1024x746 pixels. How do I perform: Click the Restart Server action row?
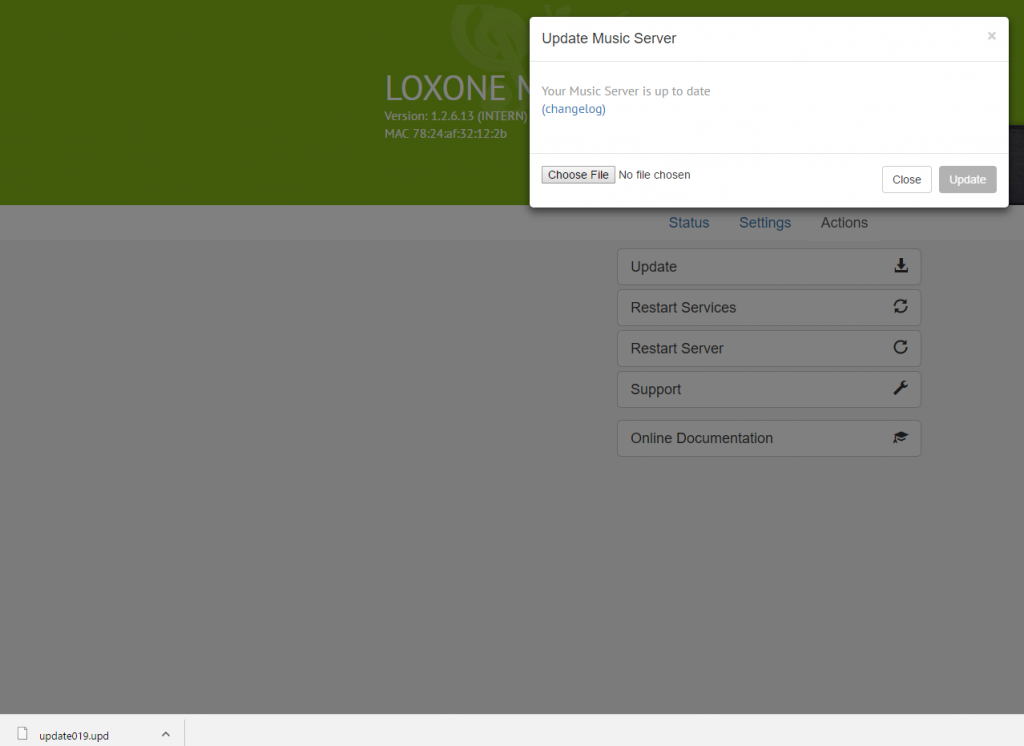[x=768, y=348]
